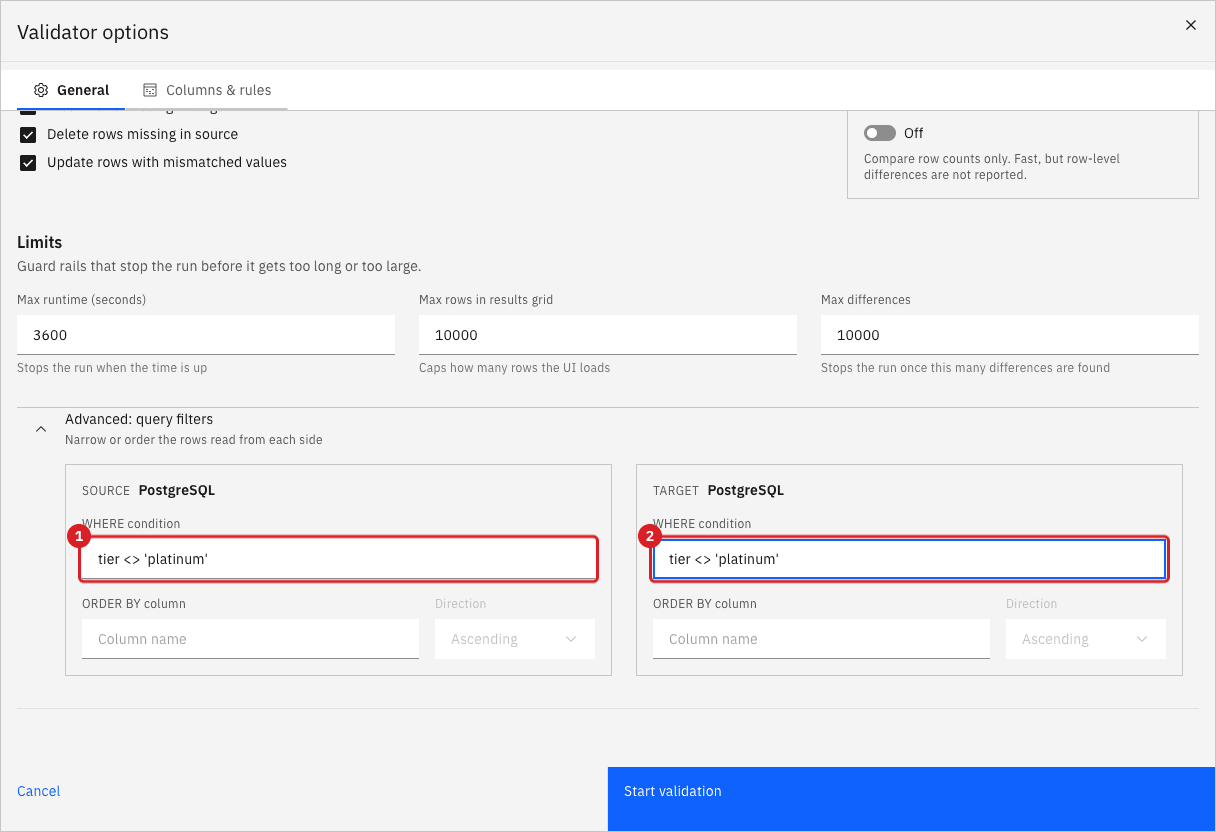The image size is (1216, 832).
Task: Click the General tab gear icon
Action: pos(41,90)
